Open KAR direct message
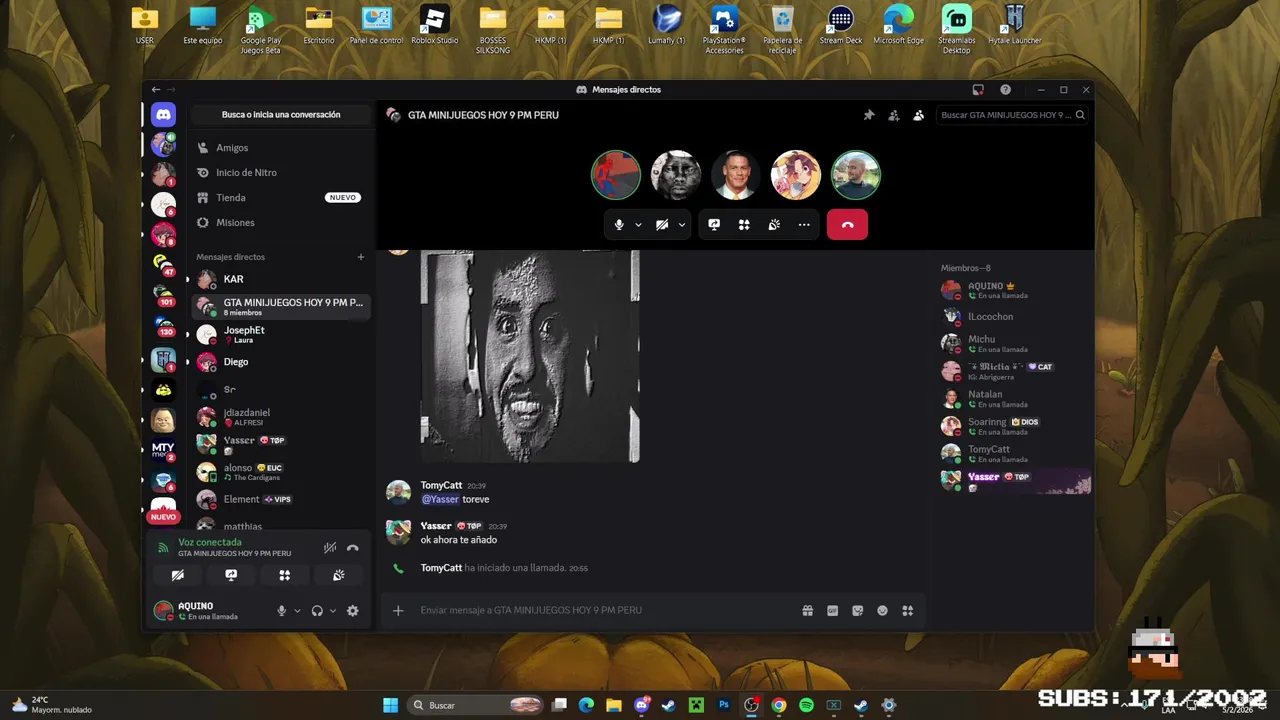The height and width of the screenshot is (720, 1280). click(x=279, y=279)
